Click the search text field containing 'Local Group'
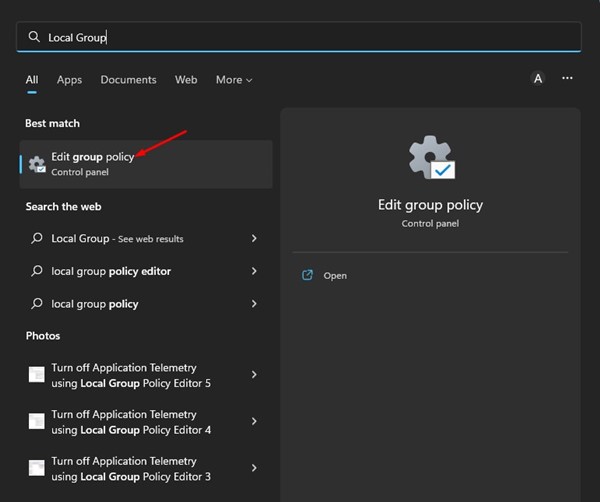The width and height of the screenshot is (600, 502). (x=300, y=37)
